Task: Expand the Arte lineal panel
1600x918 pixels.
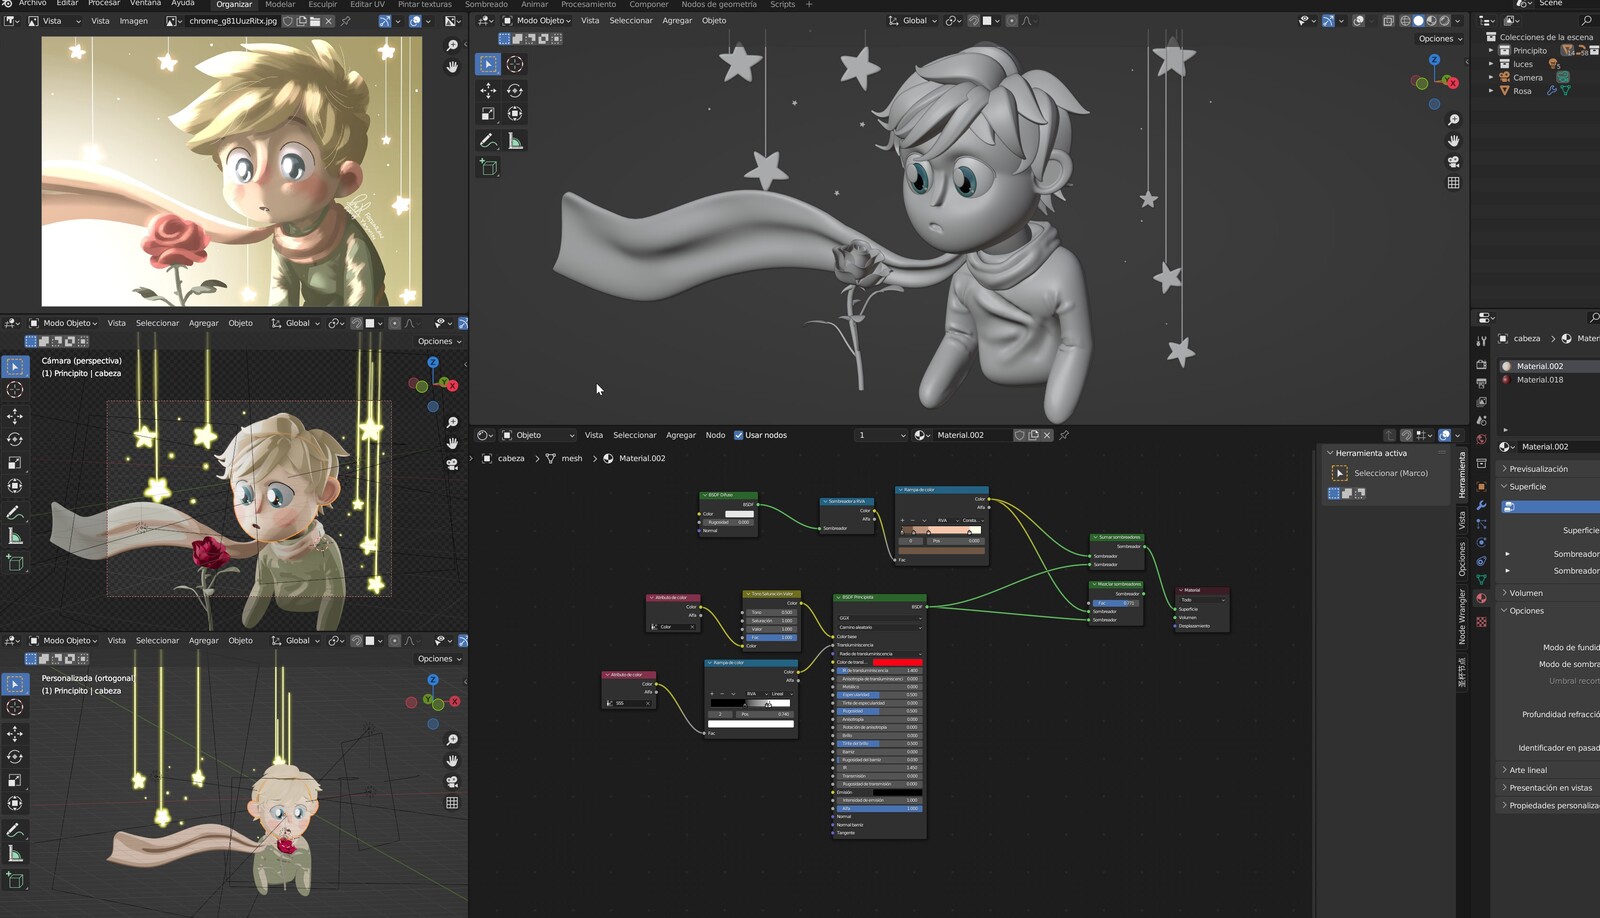Action: [1548, 770]
